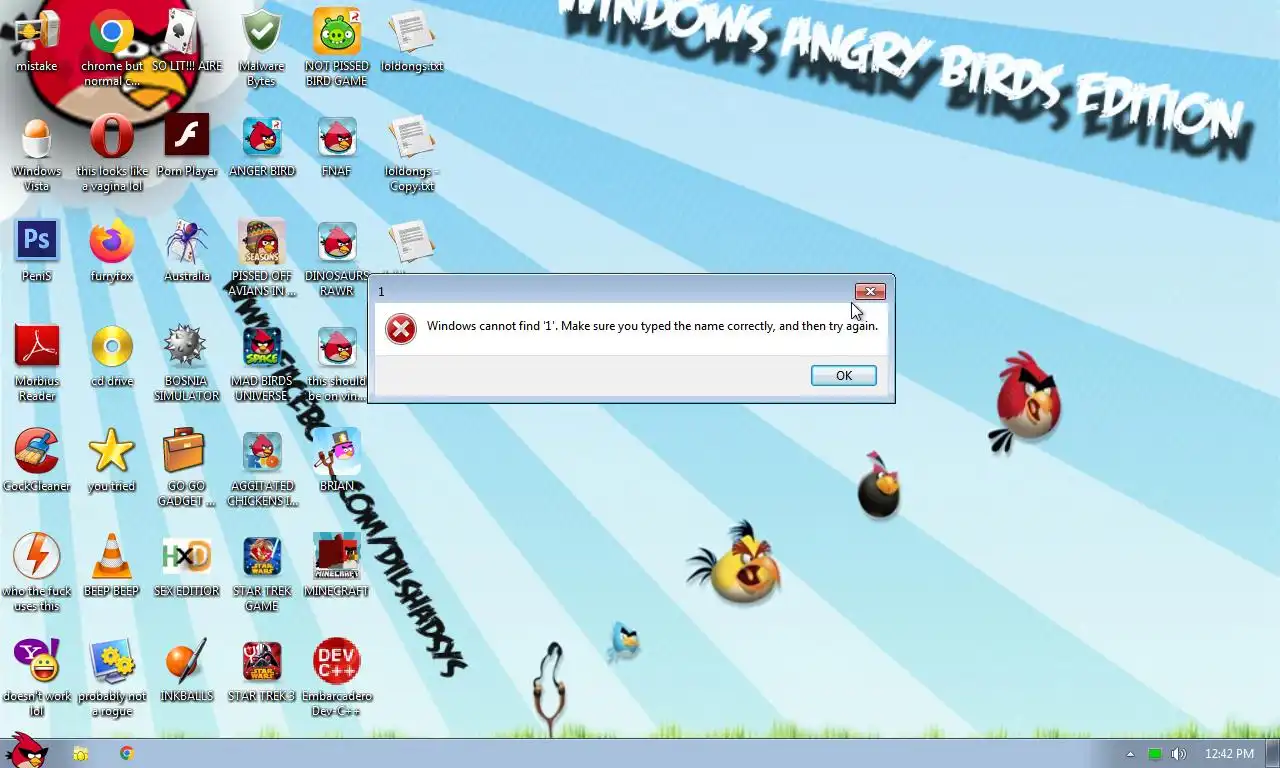Select the "you tried" star icon

tap(112, 461)
